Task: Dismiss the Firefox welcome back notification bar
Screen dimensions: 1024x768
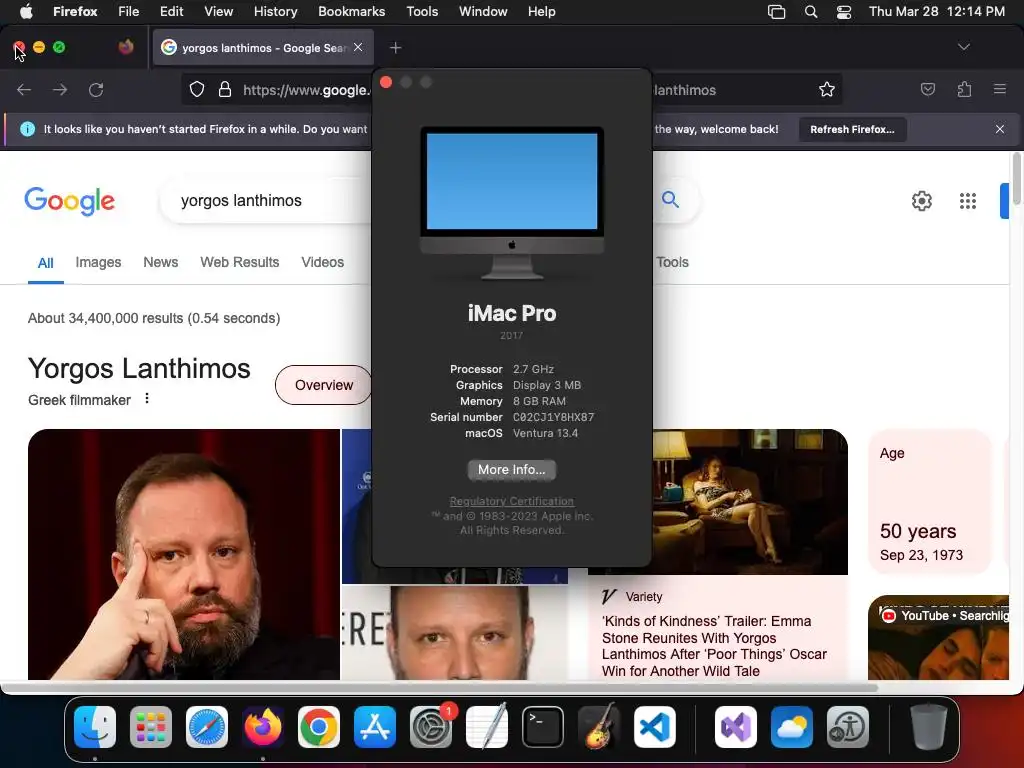Action: click(999, 129)
